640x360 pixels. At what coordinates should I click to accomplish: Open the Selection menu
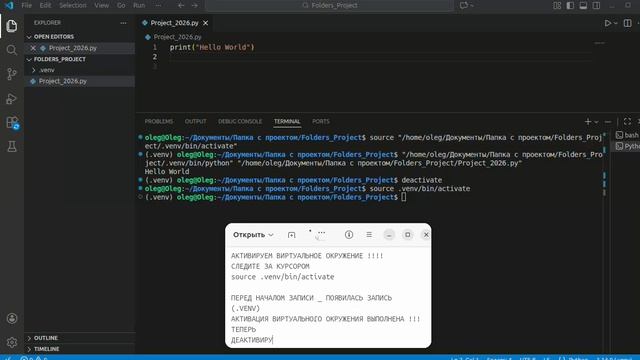coord(73,5)
